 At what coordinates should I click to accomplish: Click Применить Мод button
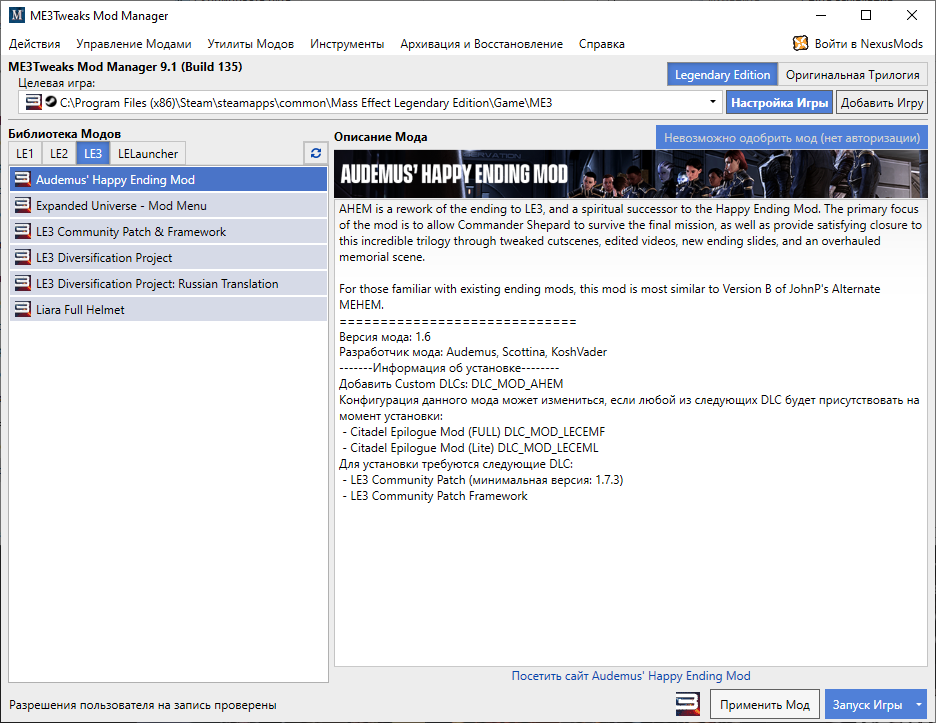[765, 704]
